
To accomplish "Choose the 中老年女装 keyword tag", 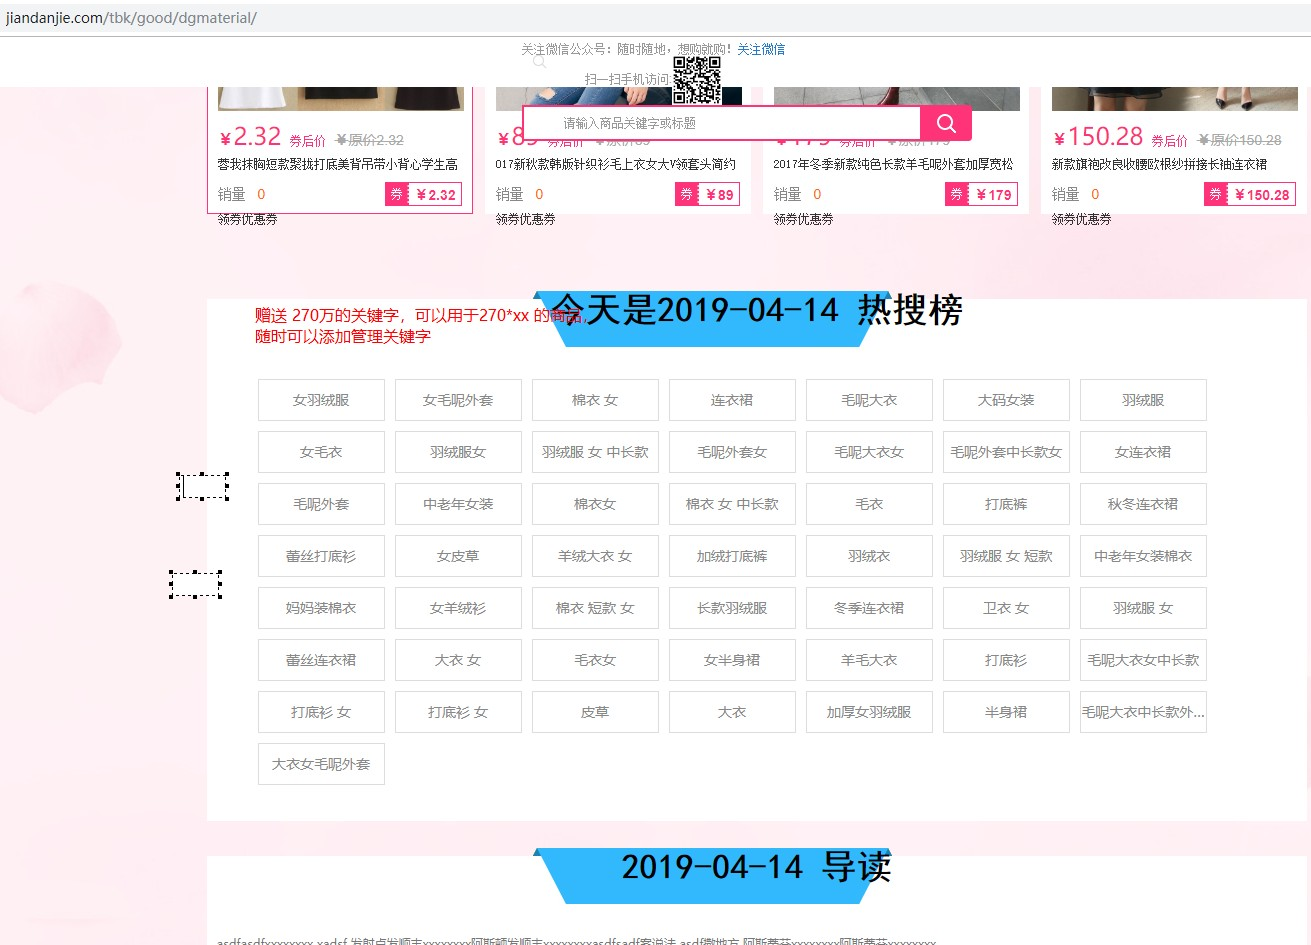I will (x=458, y=504).
